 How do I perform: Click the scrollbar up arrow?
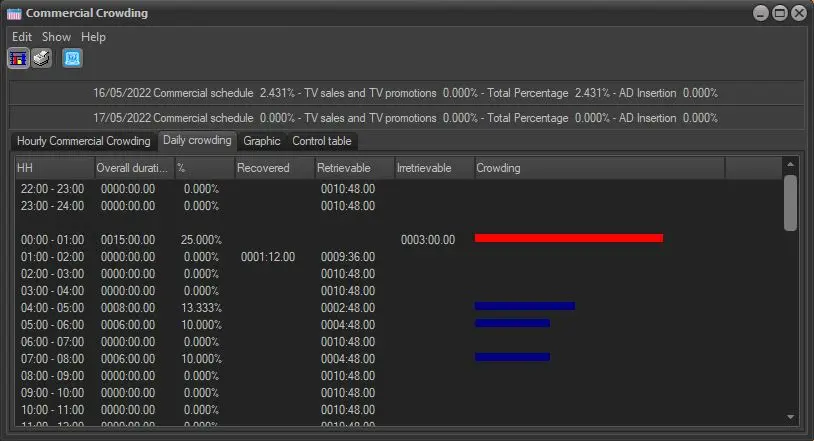790,164
